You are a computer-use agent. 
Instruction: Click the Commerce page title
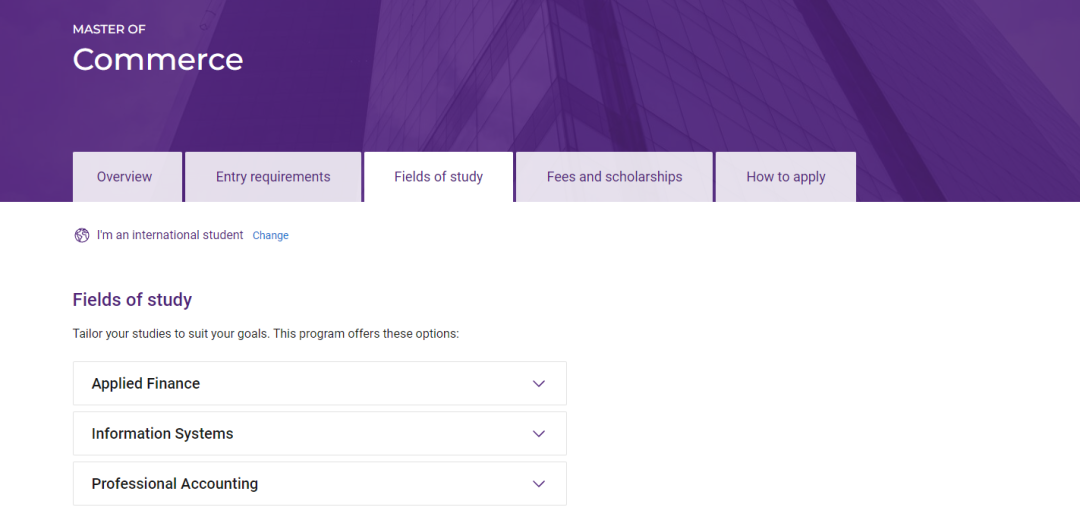point(158,60)
